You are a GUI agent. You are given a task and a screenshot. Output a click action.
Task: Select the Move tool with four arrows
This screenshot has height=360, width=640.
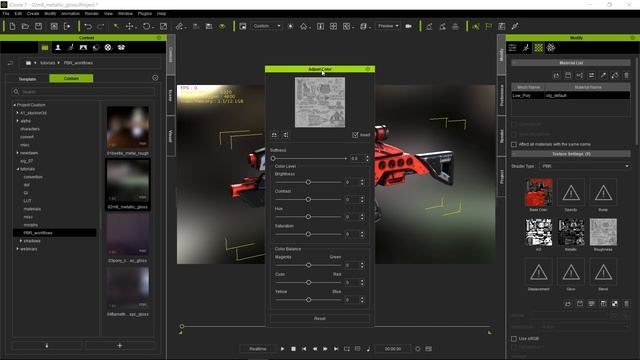click(x=129, y=27)
